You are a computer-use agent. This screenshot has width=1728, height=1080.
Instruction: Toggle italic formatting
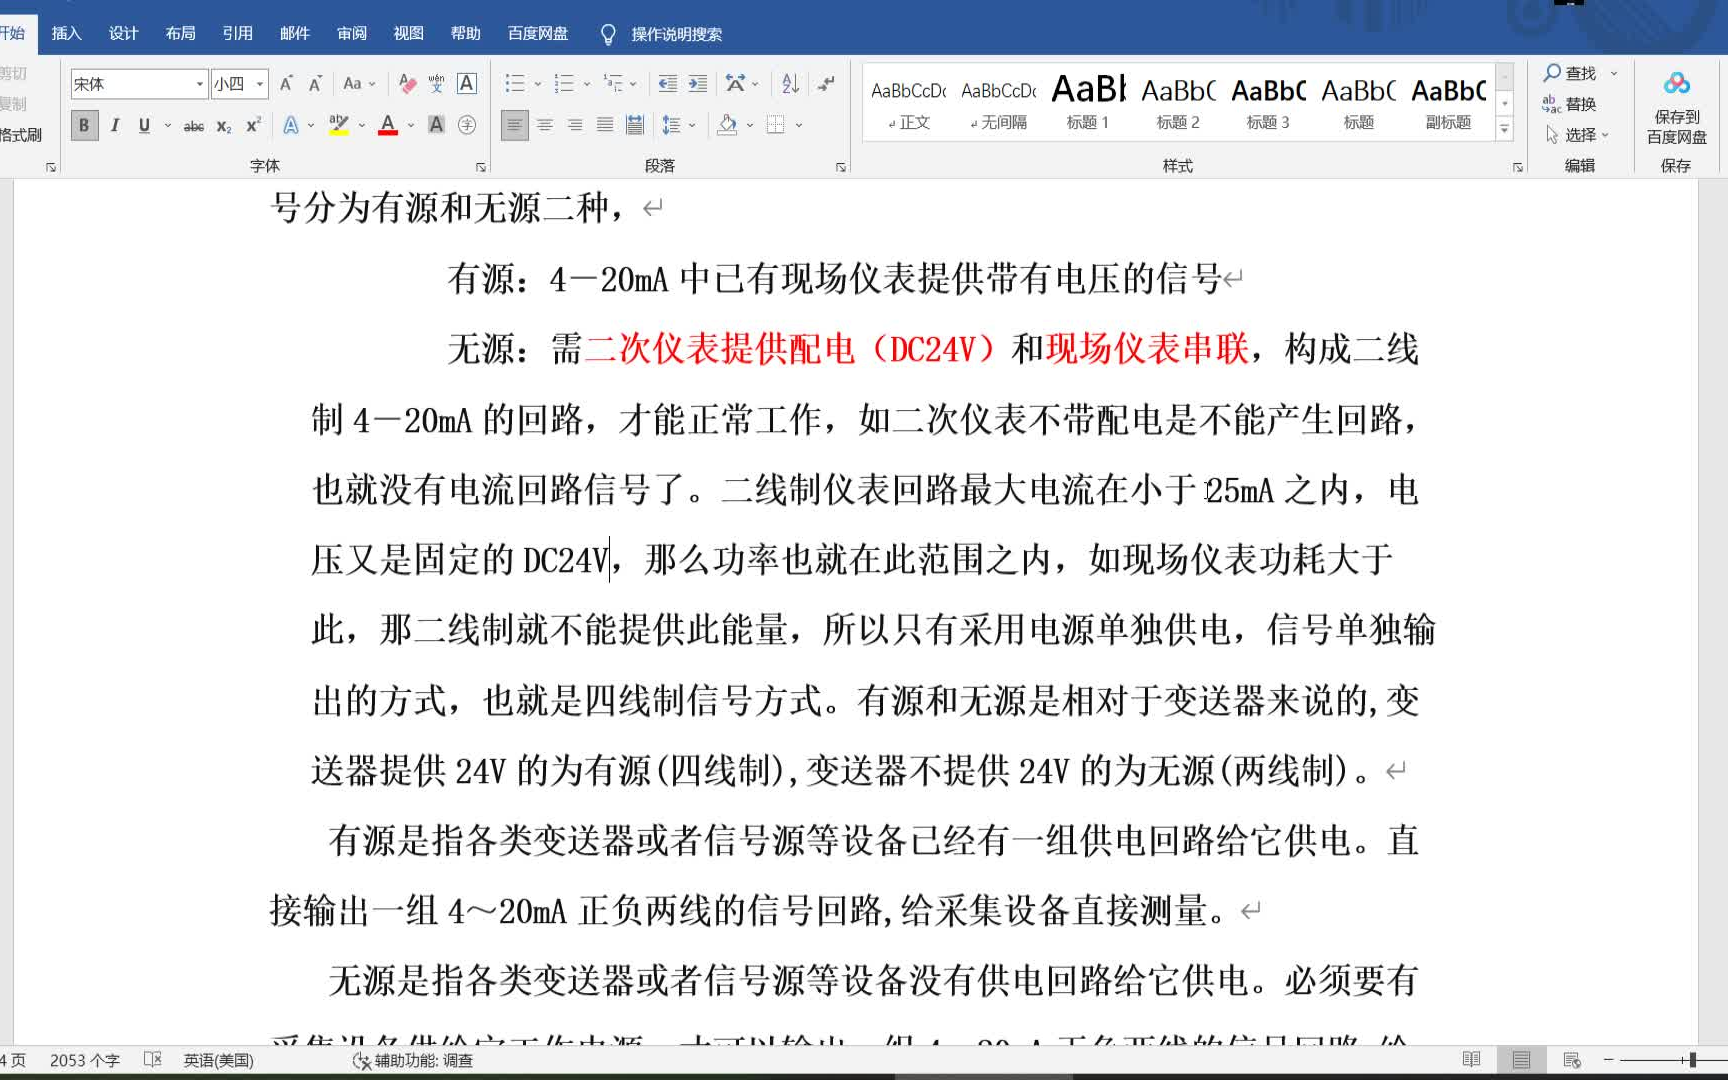(x=115, y=125)
